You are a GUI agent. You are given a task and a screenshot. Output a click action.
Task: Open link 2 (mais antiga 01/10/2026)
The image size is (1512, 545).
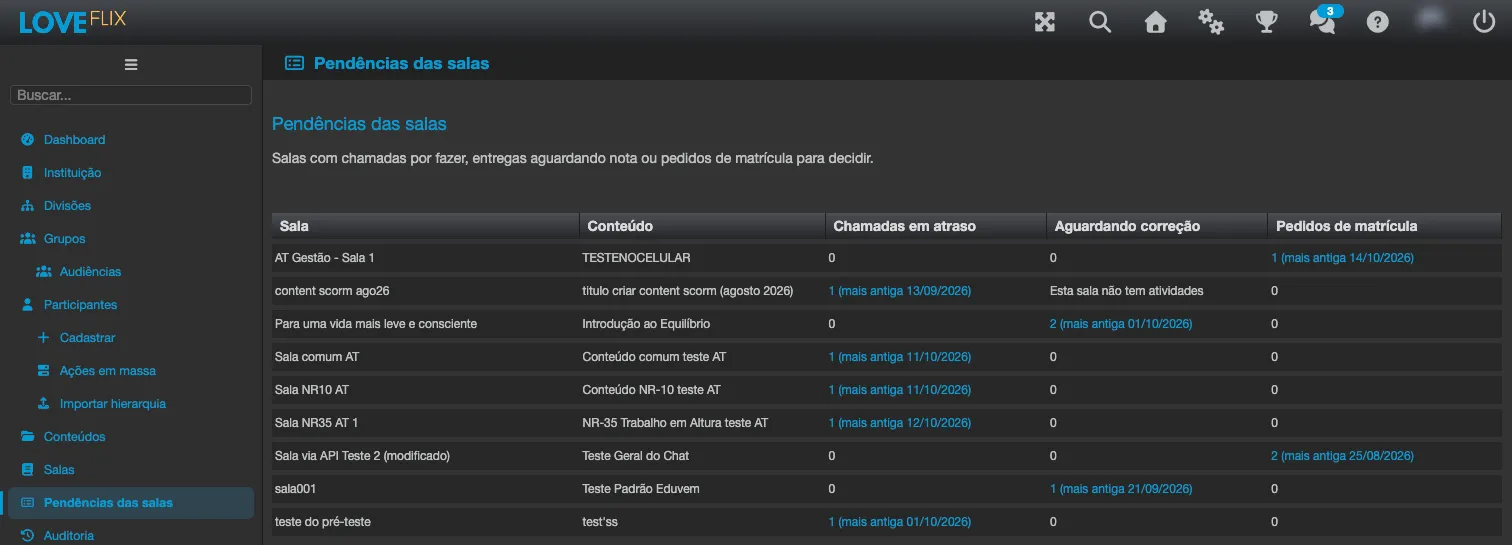click(1121, 323)
